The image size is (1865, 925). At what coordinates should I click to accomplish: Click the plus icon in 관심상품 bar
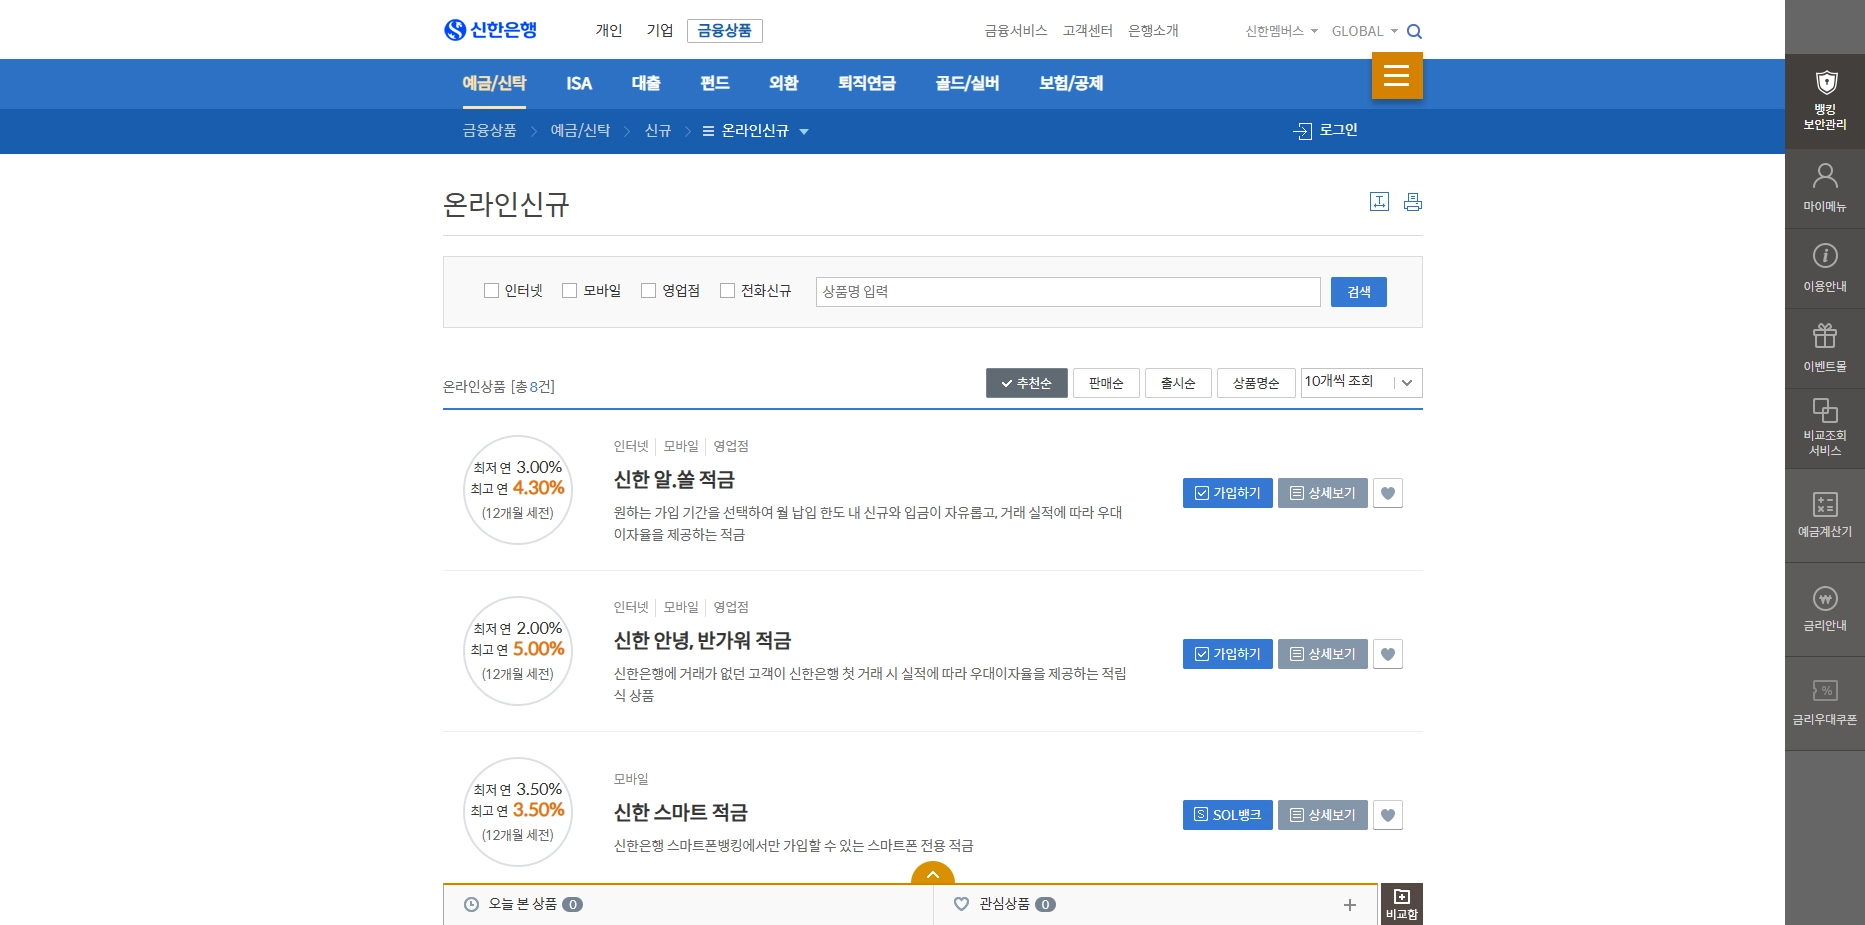point(1349,905)
